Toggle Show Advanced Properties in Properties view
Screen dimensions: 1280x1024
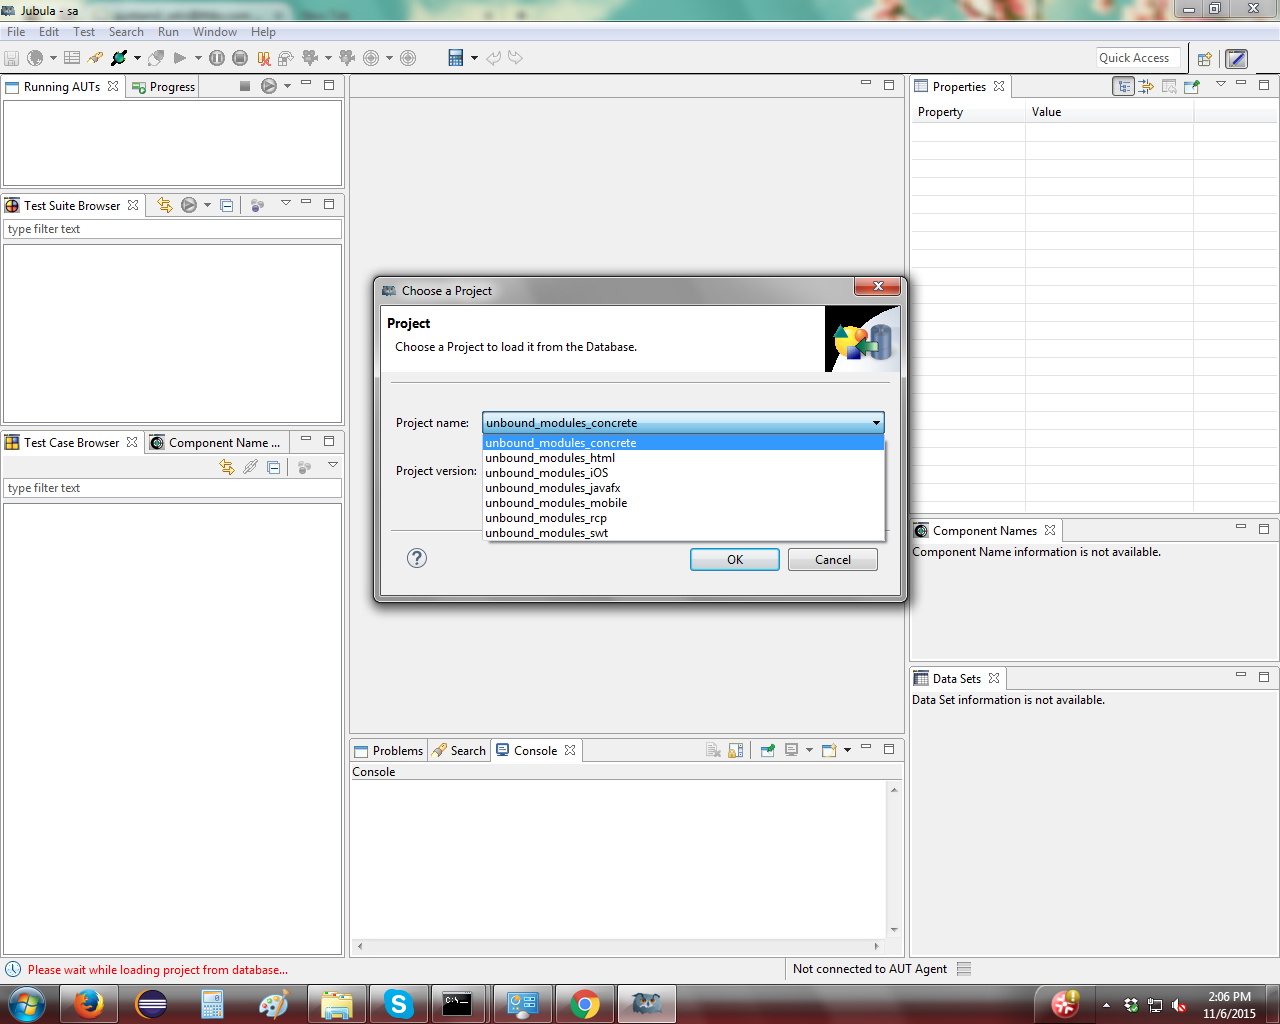click(x=1146, y=87)
